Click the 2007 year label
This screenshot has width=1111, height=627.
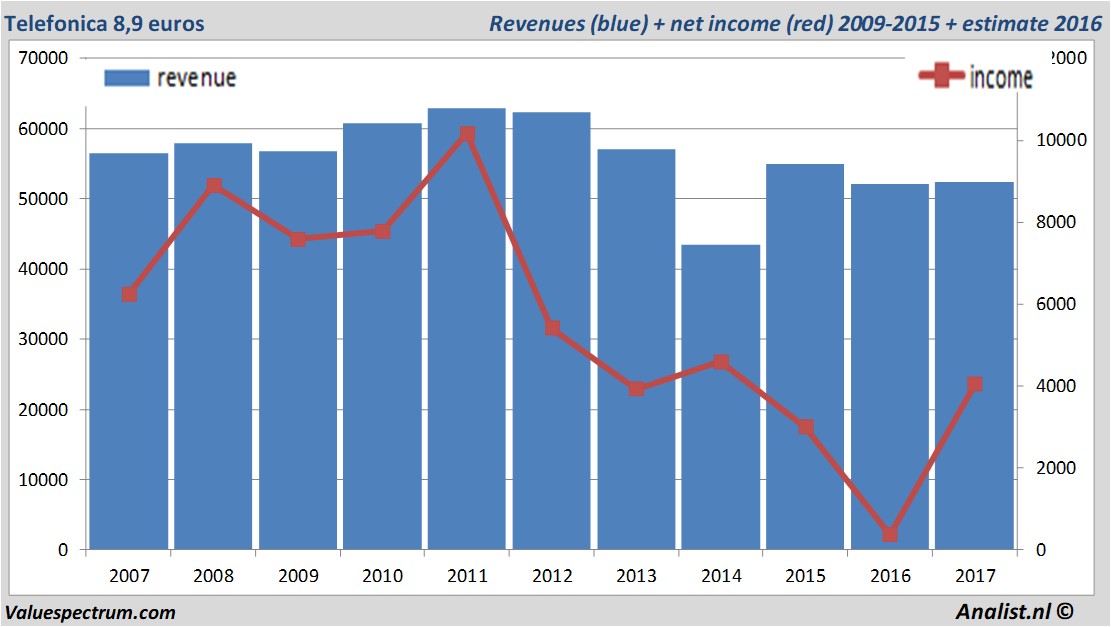pos(129,576)
